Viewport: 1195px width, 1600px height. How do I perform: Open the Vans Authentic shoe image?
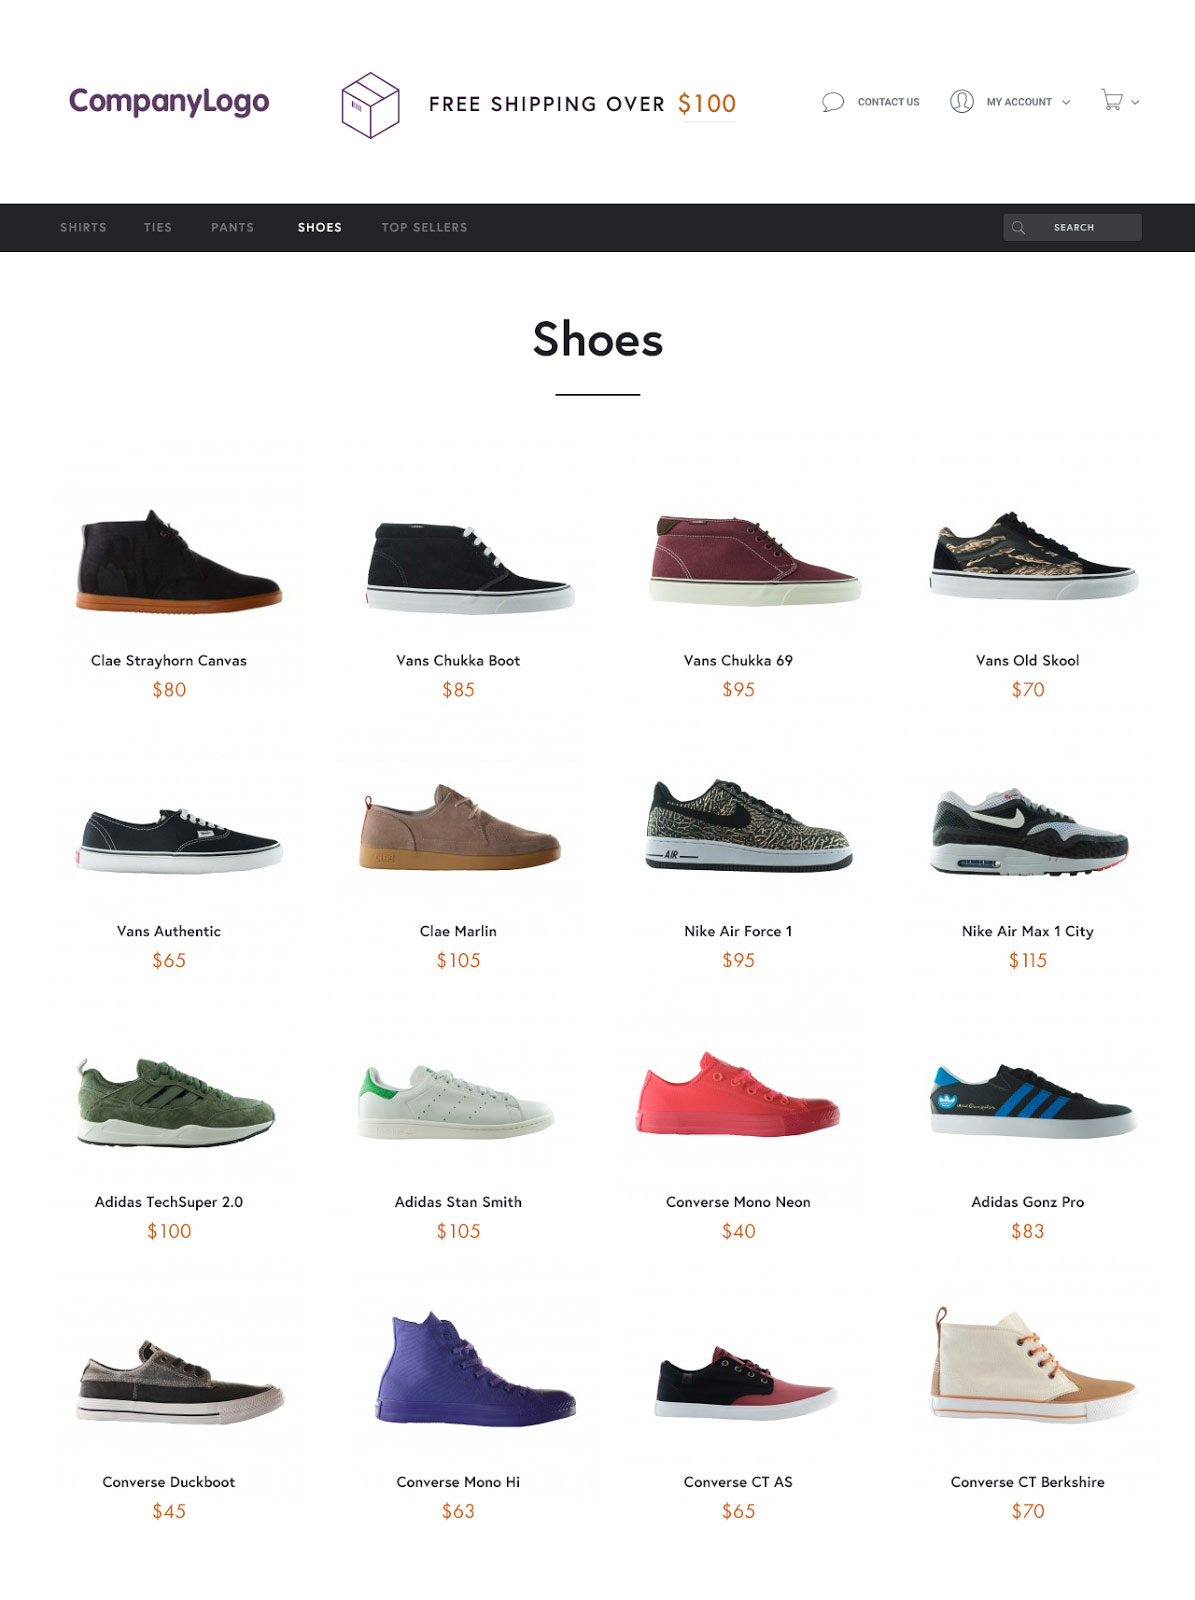pyautogui.click(x=179, y=841)
